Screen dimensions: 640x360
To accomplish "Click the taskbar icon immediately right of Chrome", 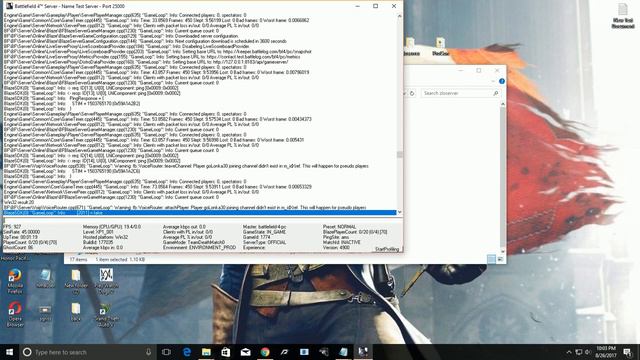I will point(284,352).
